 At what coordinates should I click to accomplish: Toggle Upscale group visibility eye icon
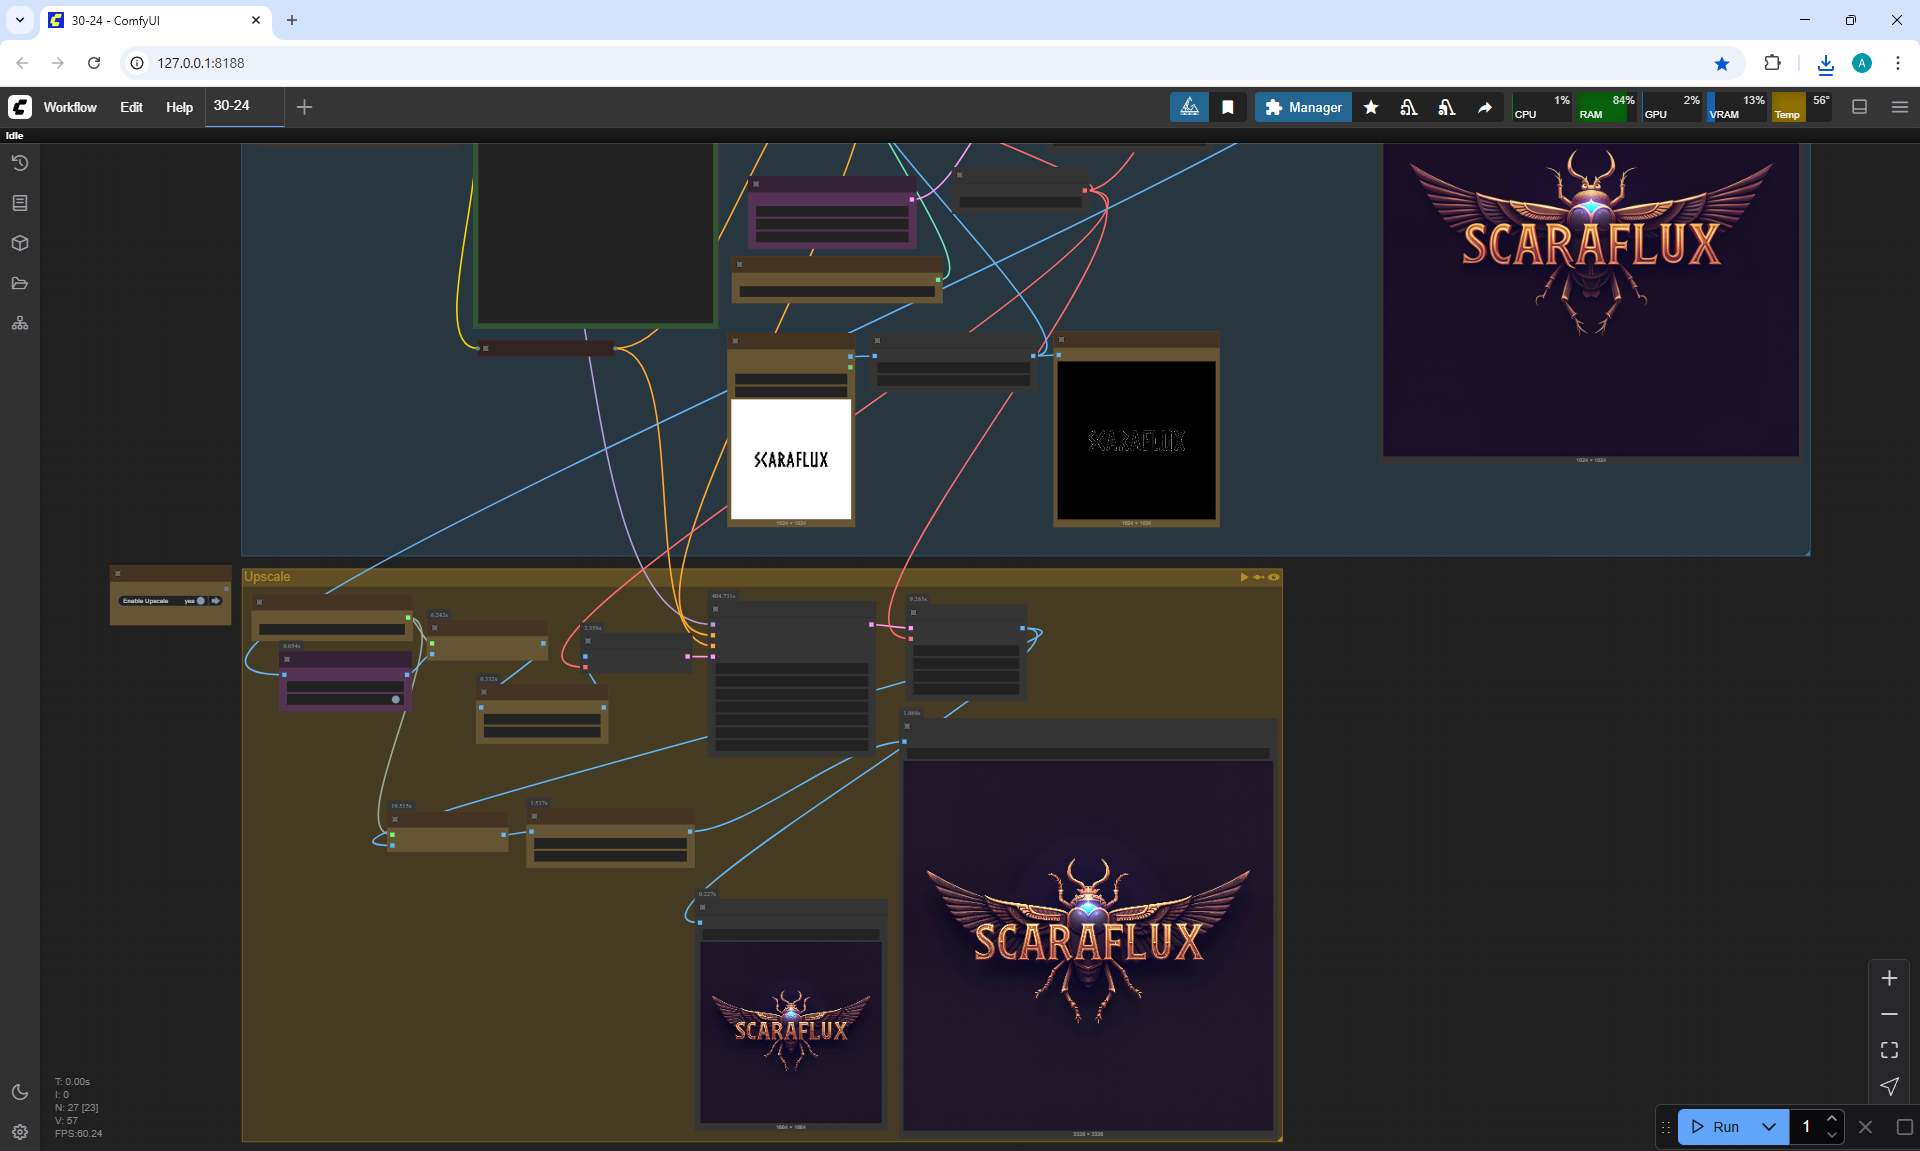1273,577
